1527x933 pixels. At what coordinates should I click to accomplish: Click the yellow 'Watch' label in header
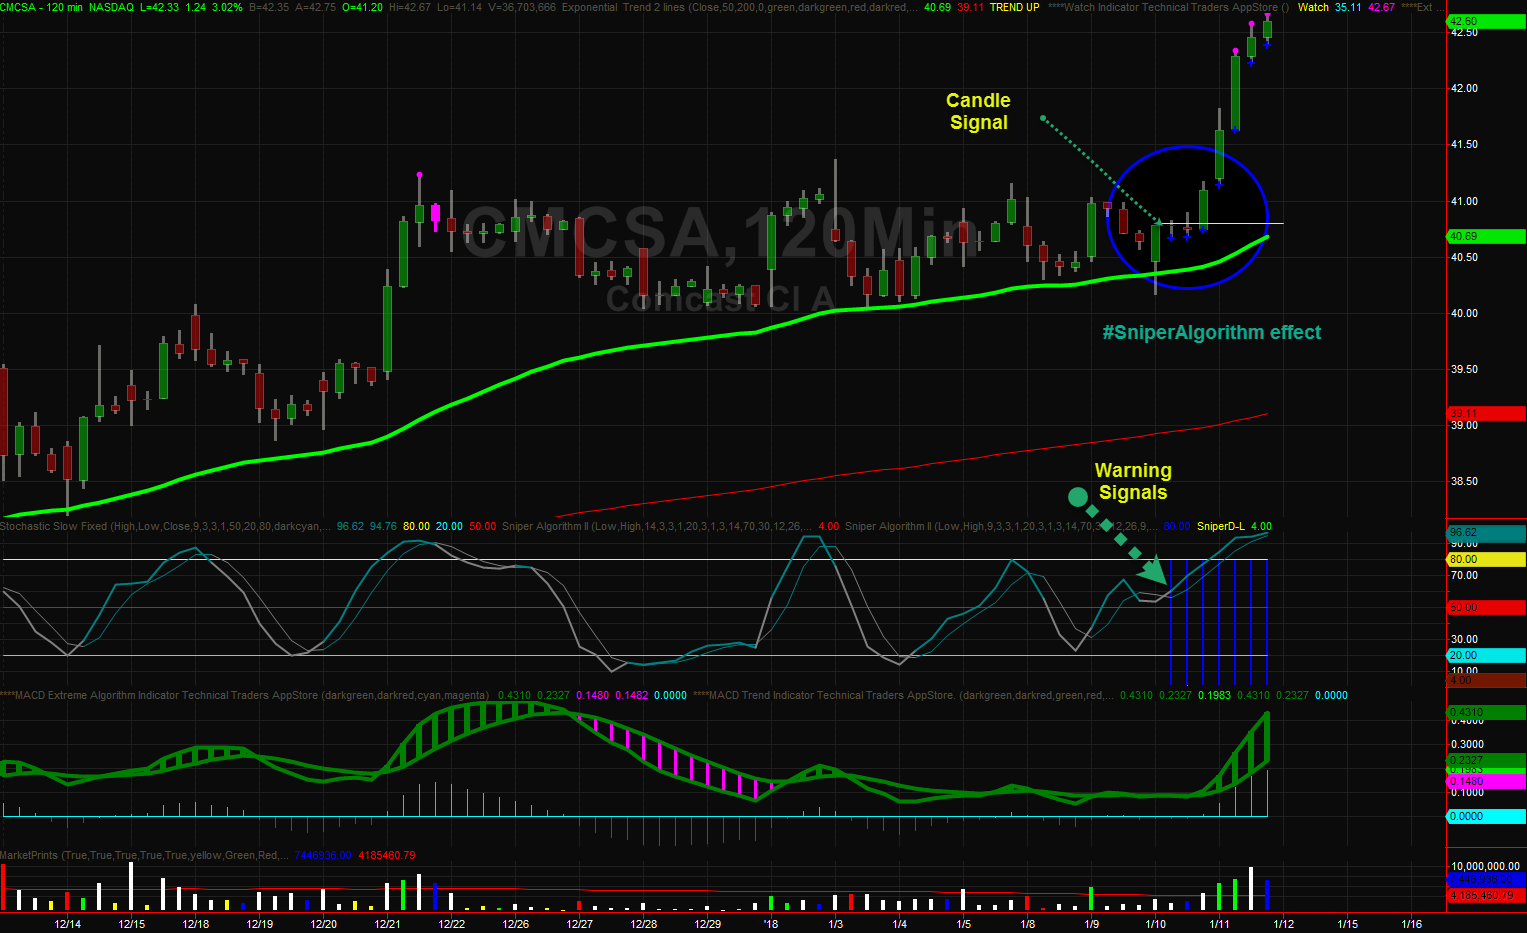1313,7
